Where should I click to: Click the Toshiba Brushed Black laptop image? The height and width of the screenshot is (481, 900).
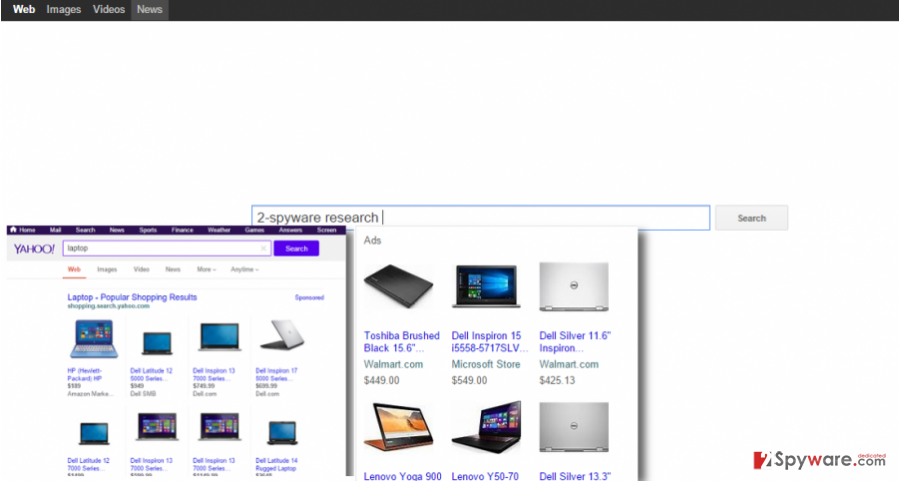tap(399, 285)
